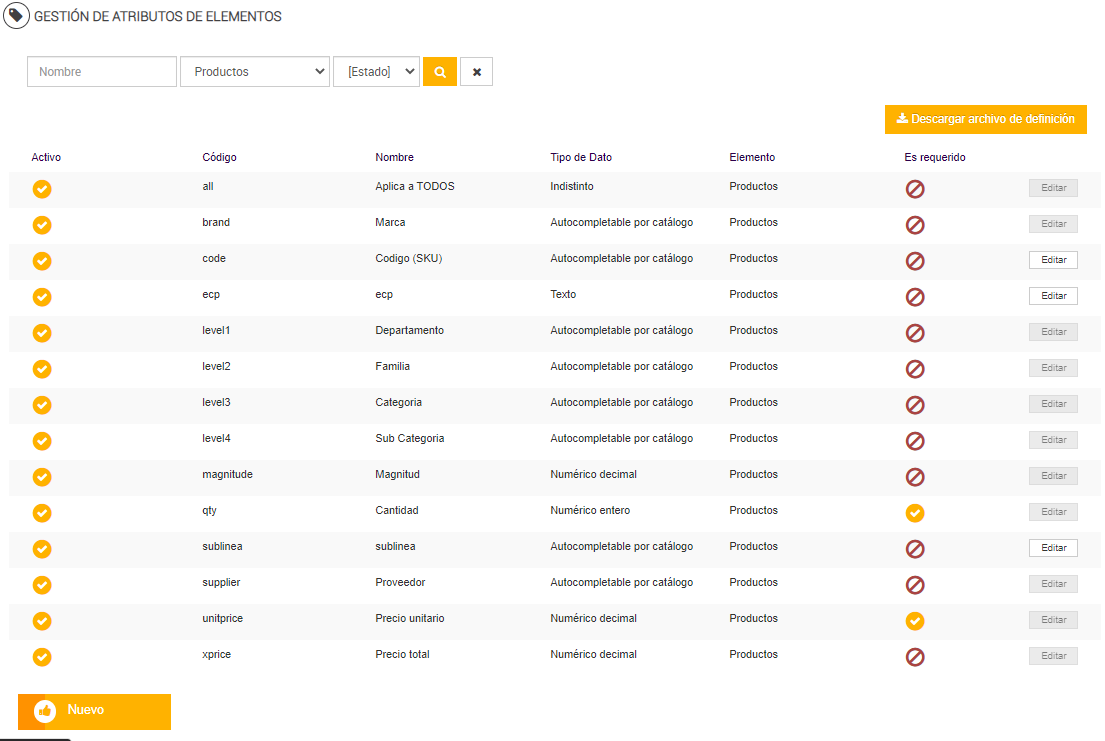The width and height of the screenshot is (1105, 741).
Task: Click not-required icon for xprice row
Action: pos(915,657)
